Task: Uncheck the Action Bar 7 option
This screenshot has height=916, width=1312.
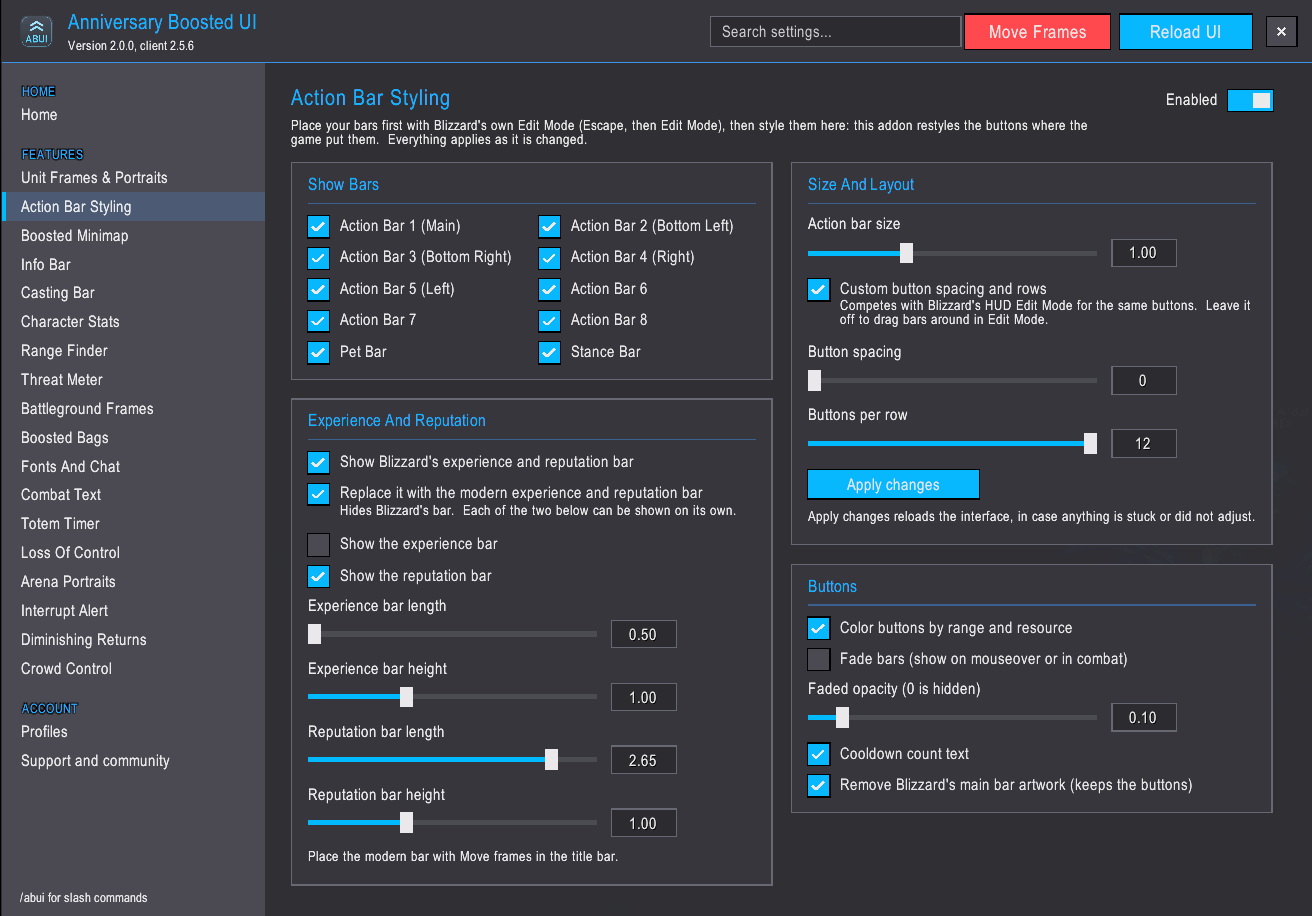Action: click(318, 320)
